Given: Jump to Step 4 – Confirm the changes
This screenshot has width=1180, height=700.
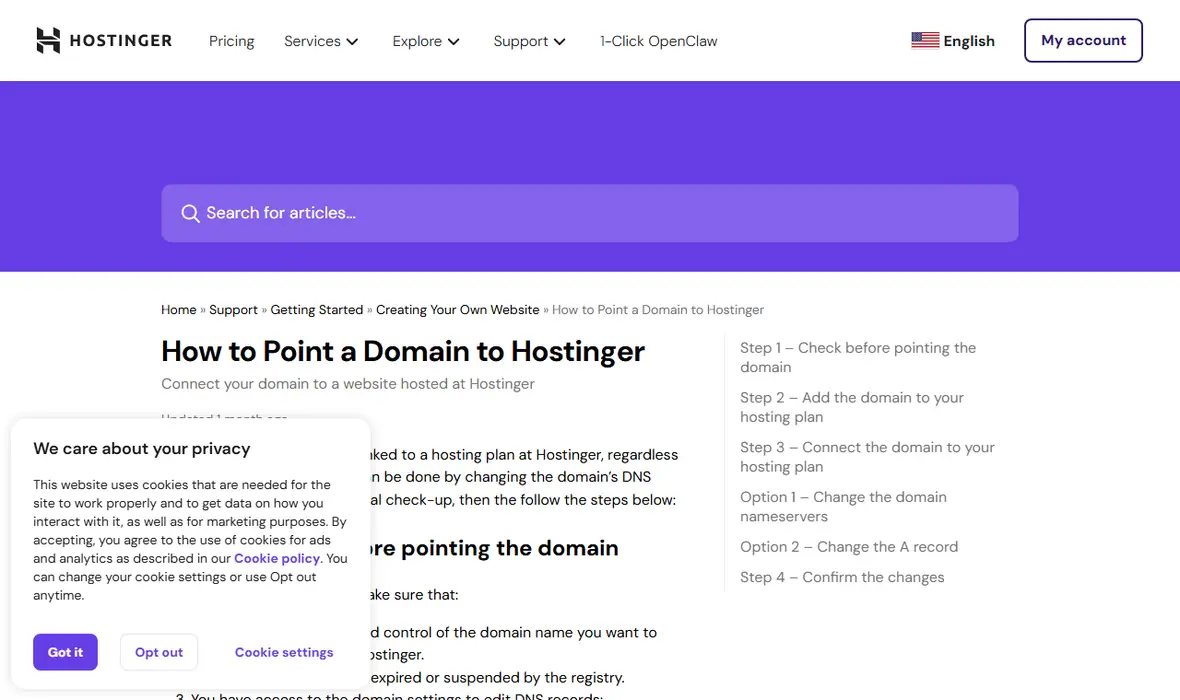Looking at the screenshot, I should pyautogui.click(x=842, y=577).
